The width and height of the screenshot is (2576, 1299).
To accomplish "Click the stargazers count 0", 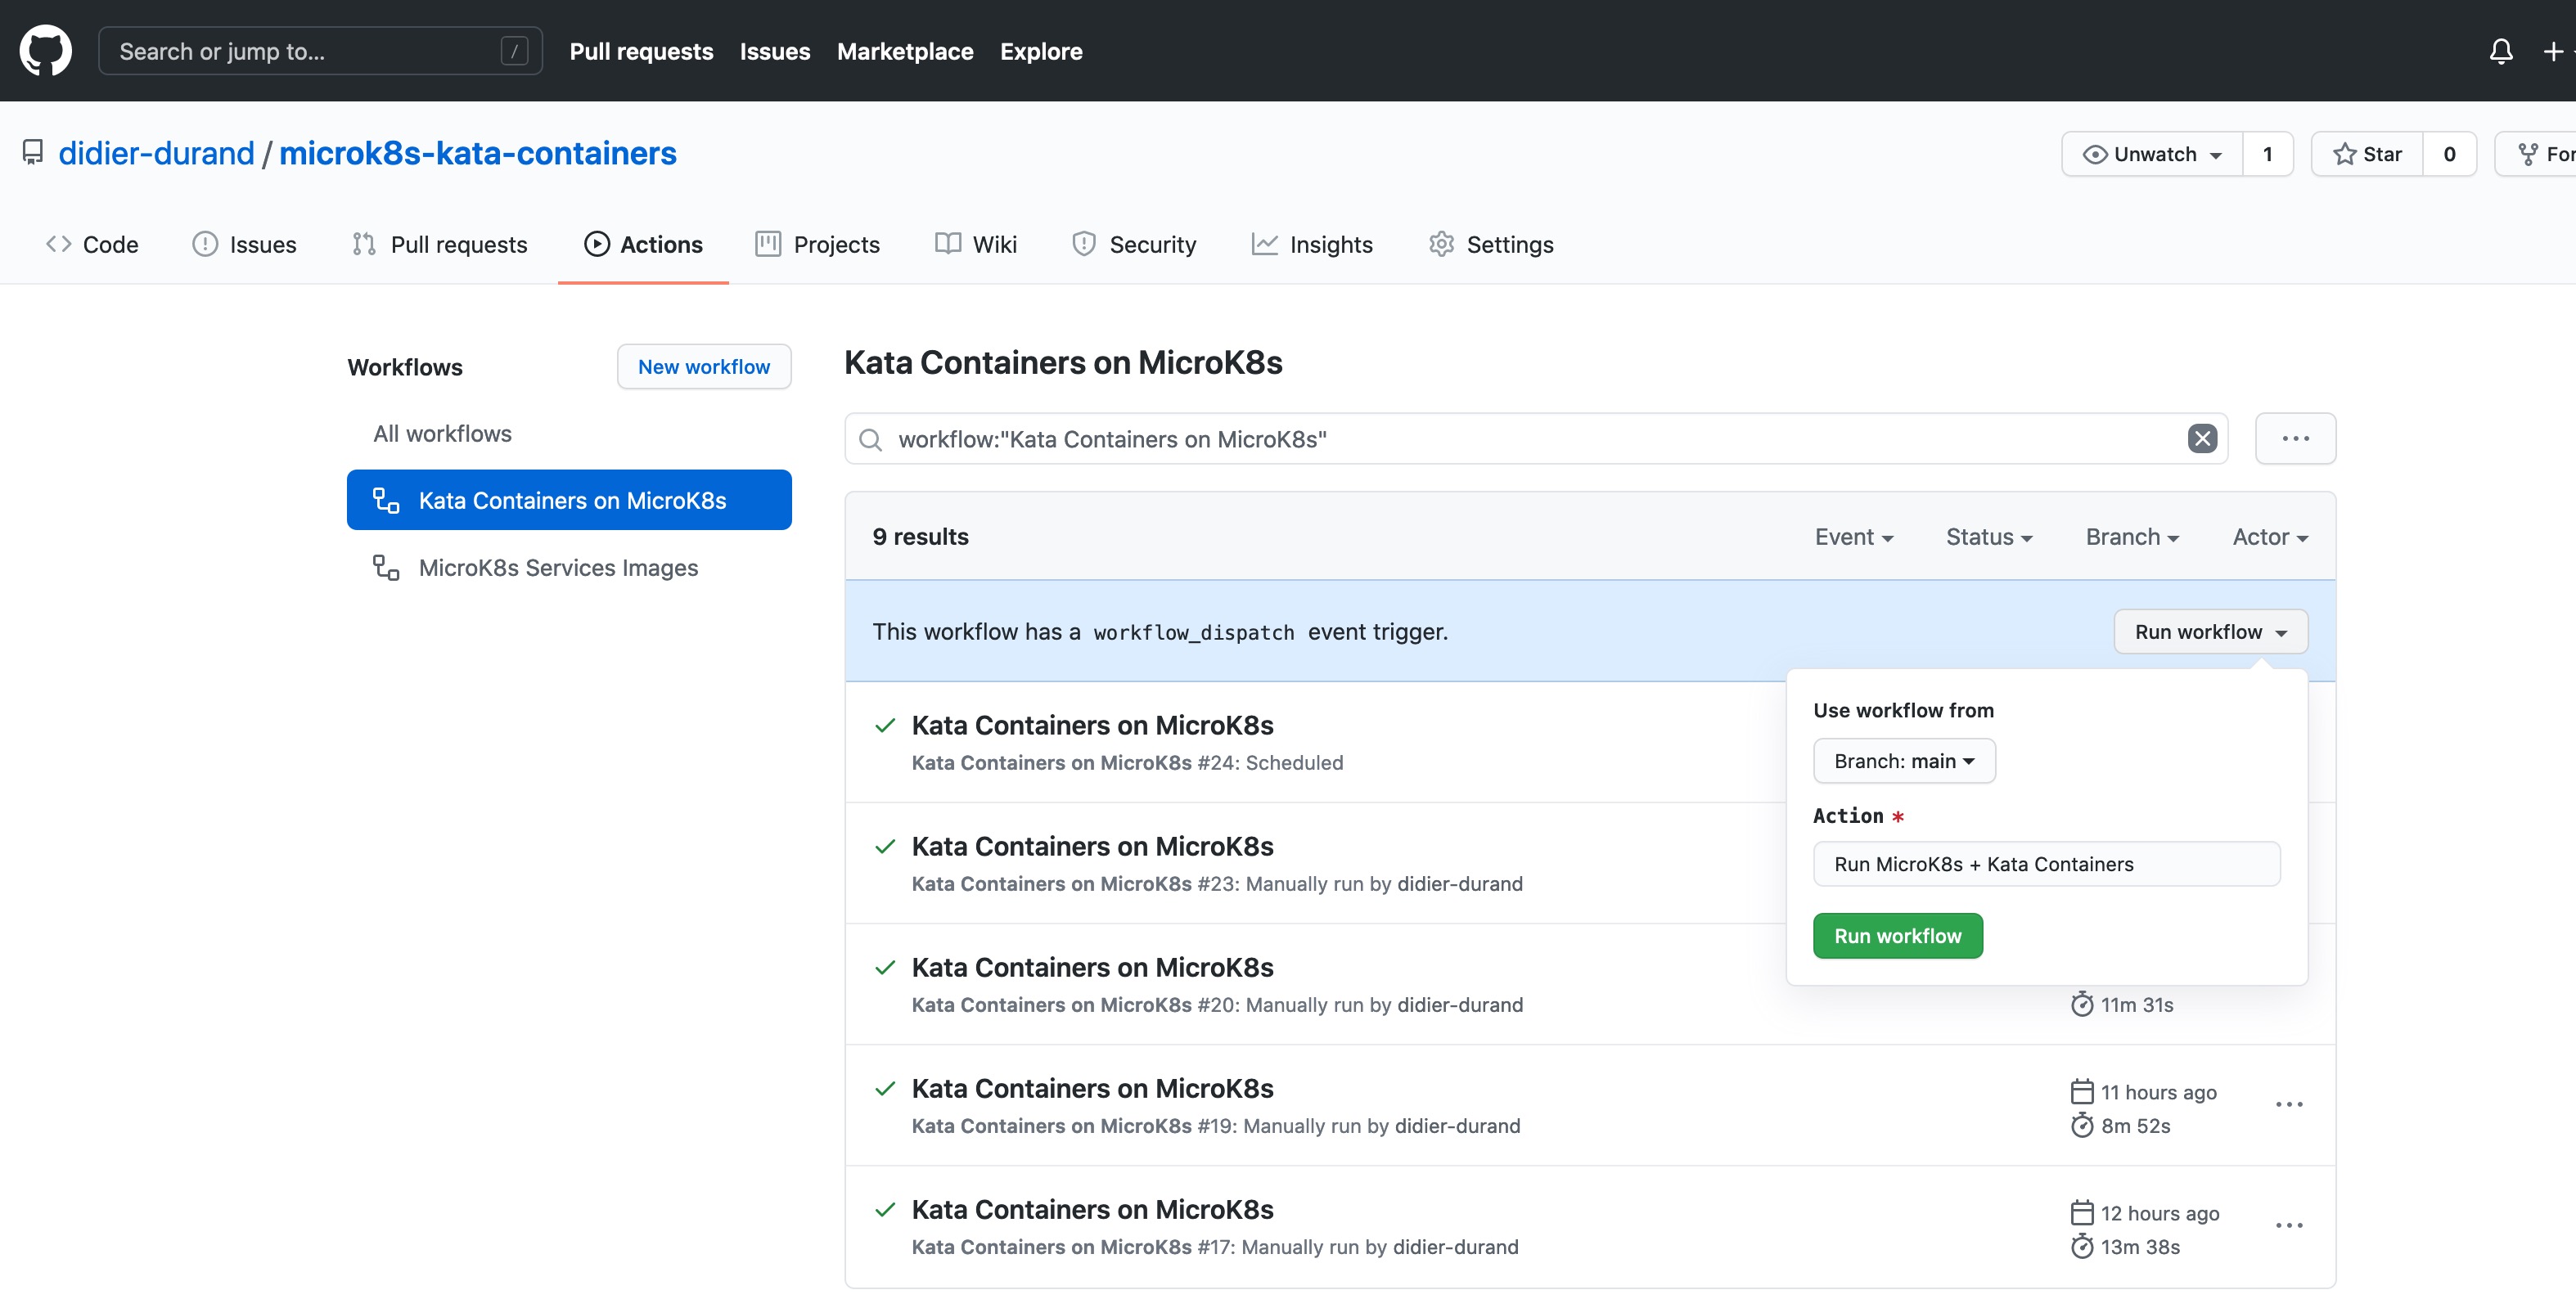I will click(x=2449, y=154).
